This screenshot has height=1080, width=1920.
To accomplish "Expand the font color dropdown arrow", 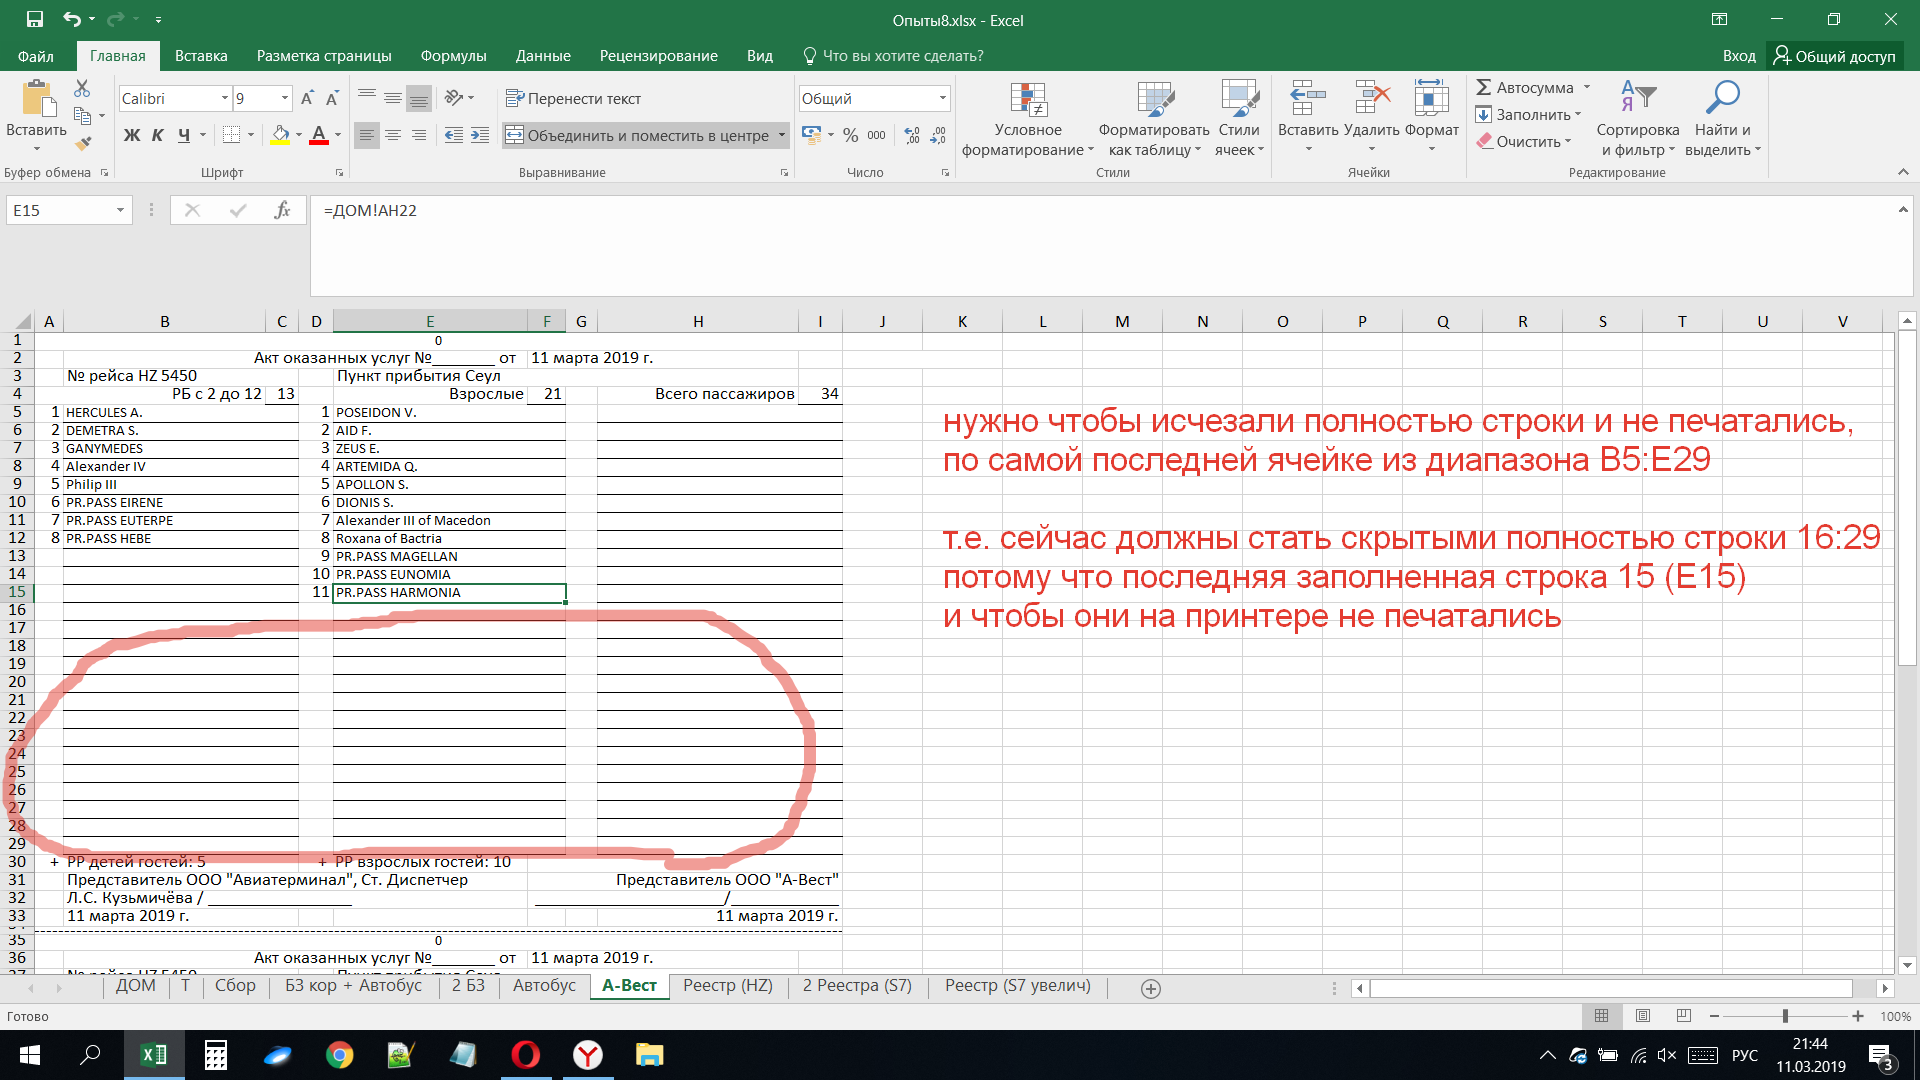I will tap(338, 135).
